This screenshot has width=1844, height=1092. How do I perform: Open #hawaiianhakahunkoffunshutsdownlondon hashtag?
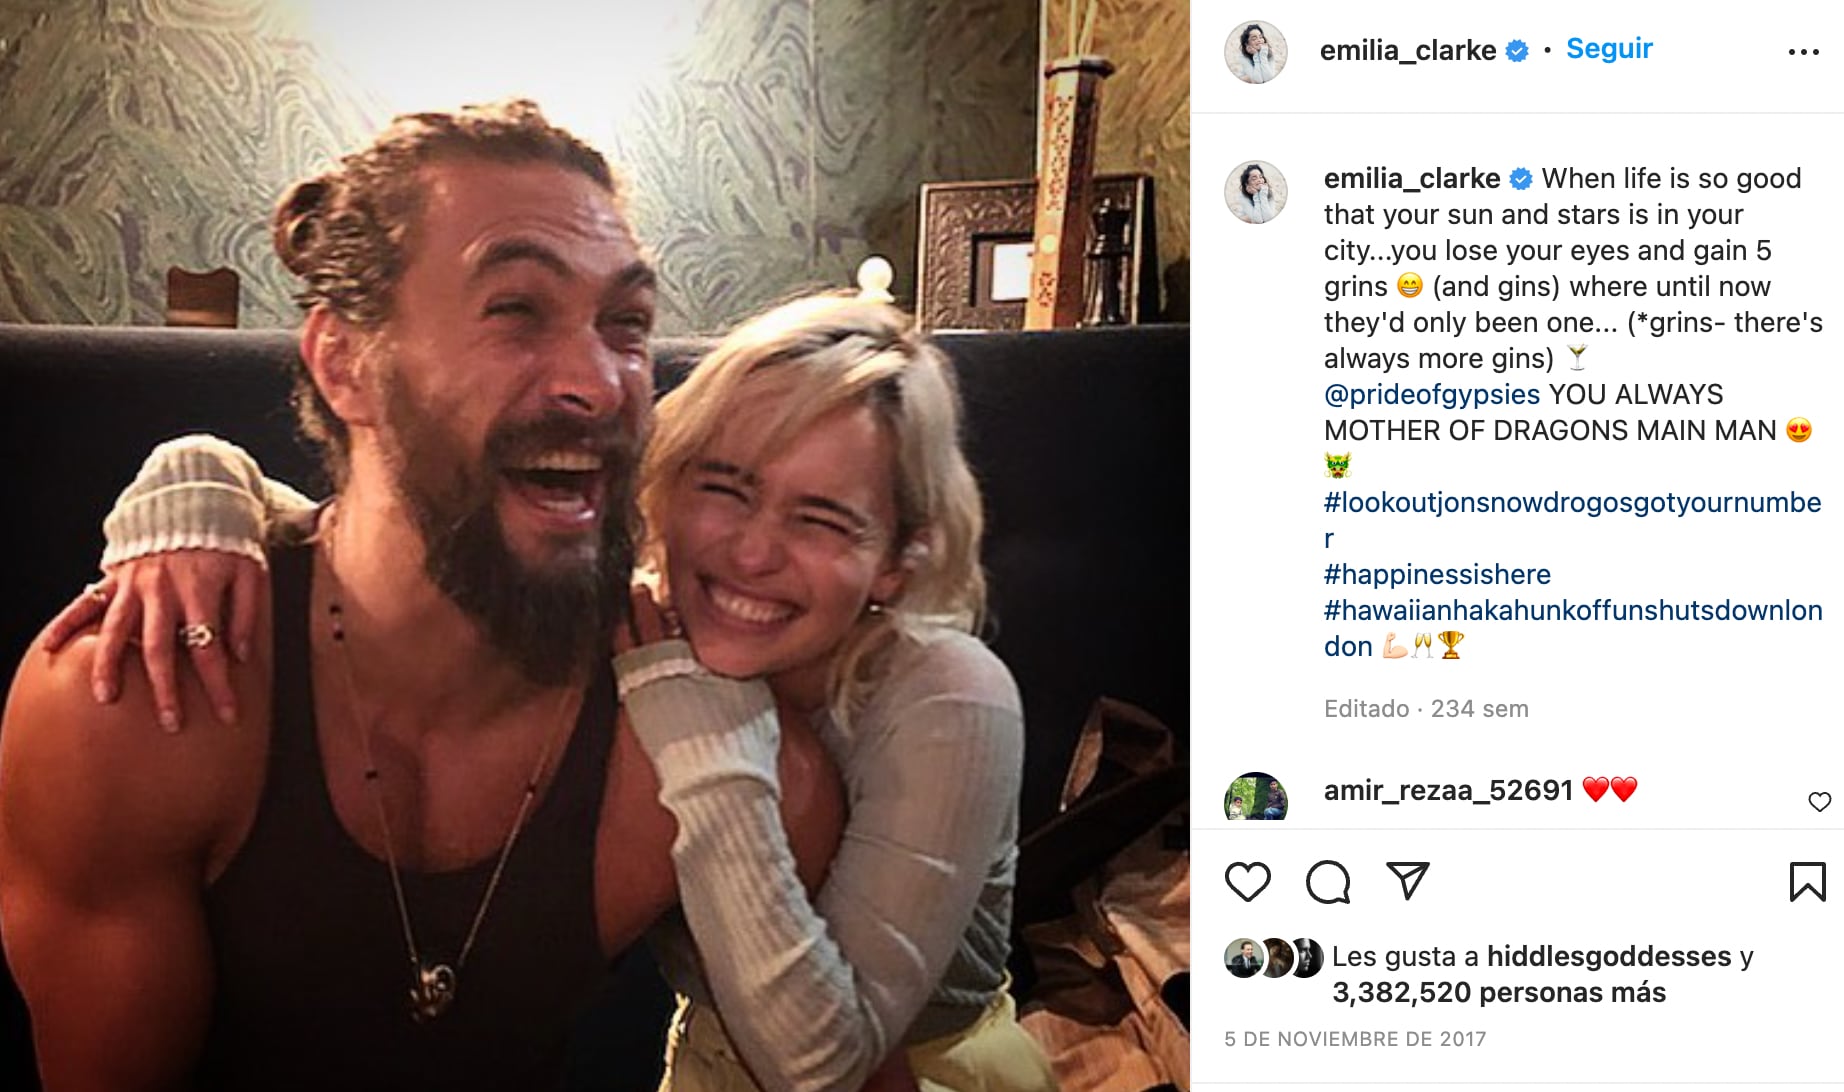coord(1572,610)
